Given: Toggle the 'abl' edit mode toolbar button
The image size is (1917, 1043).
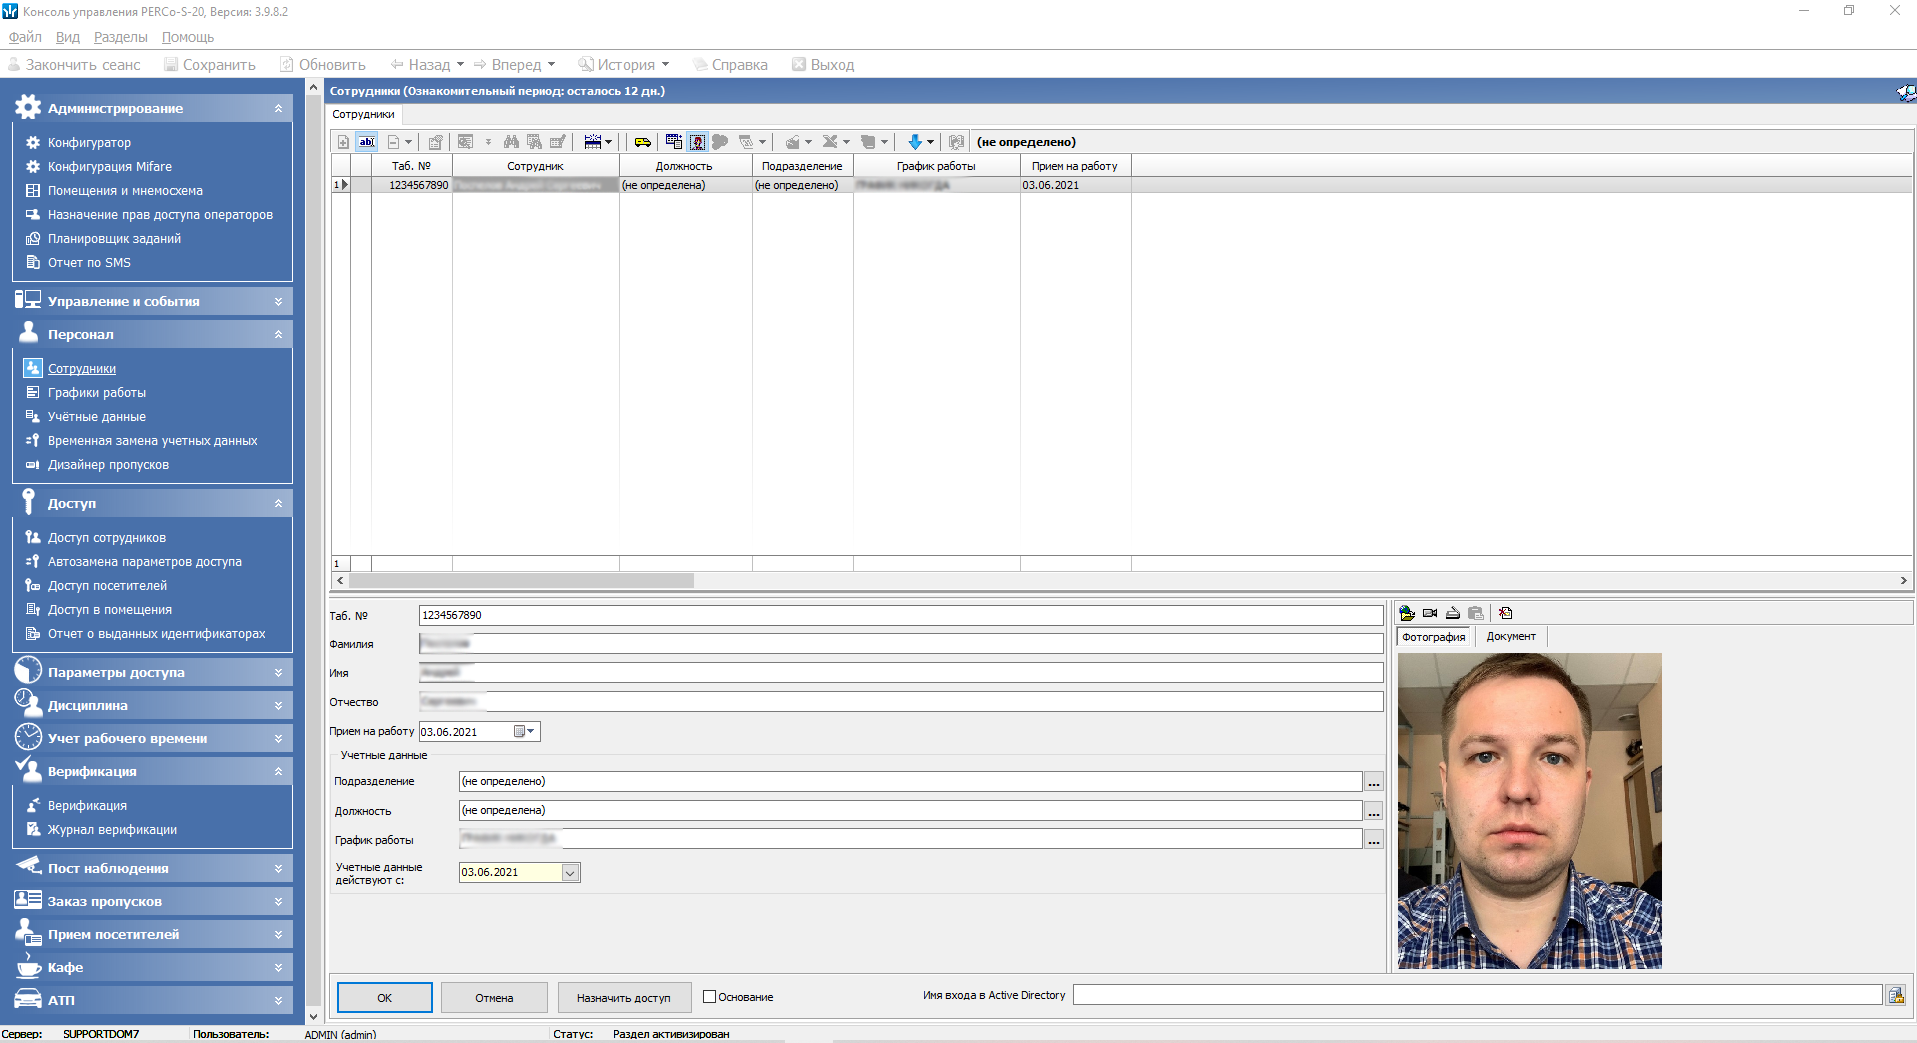Looking at the screenshot, I should click(367, 142).
